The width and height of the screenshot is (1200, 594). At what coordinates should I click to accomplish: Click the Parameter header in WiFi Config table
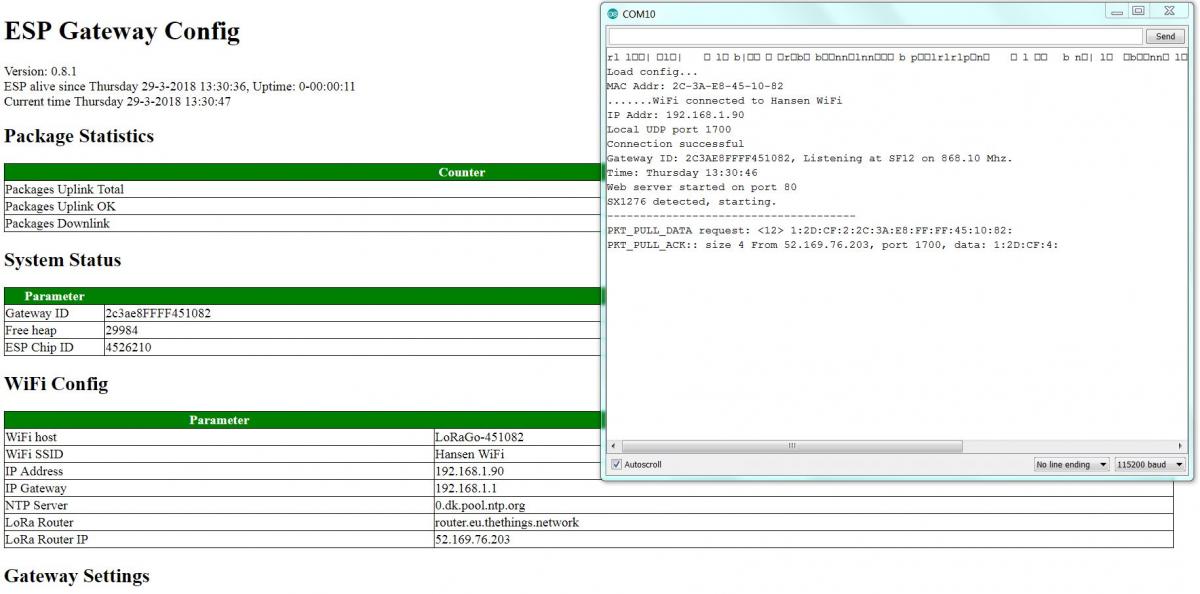tap(219, 420)
